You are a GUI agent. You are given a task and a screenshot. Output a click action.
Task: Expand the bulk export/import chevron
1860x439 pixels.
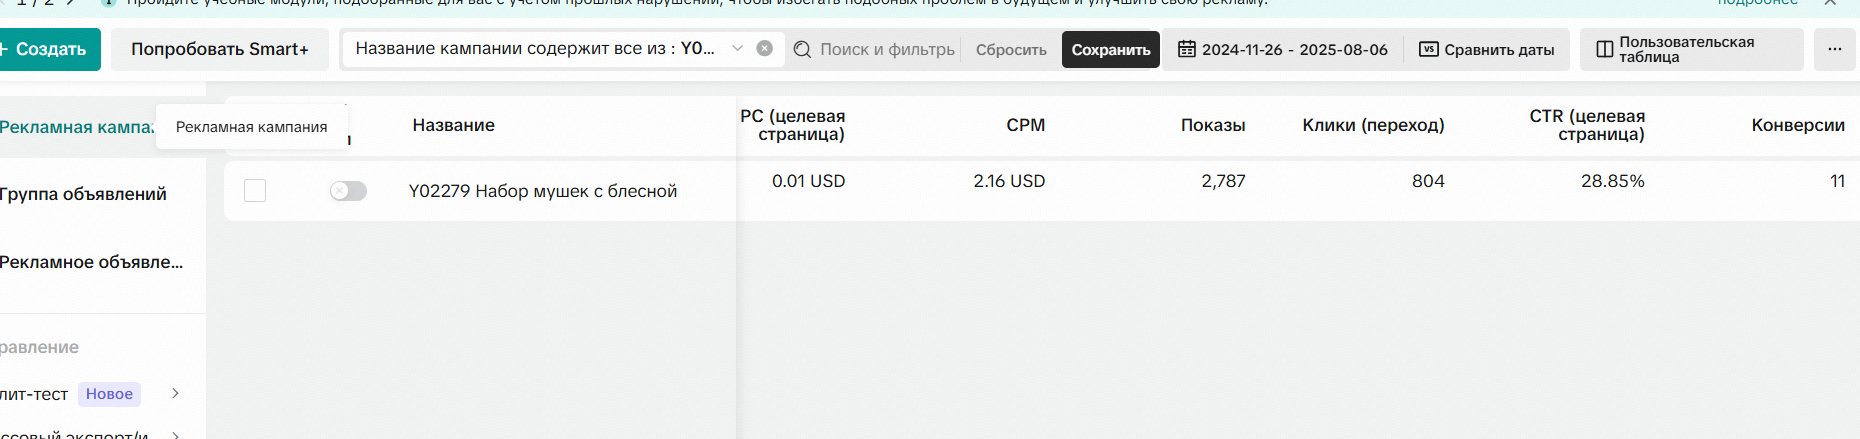pos(175,434)
